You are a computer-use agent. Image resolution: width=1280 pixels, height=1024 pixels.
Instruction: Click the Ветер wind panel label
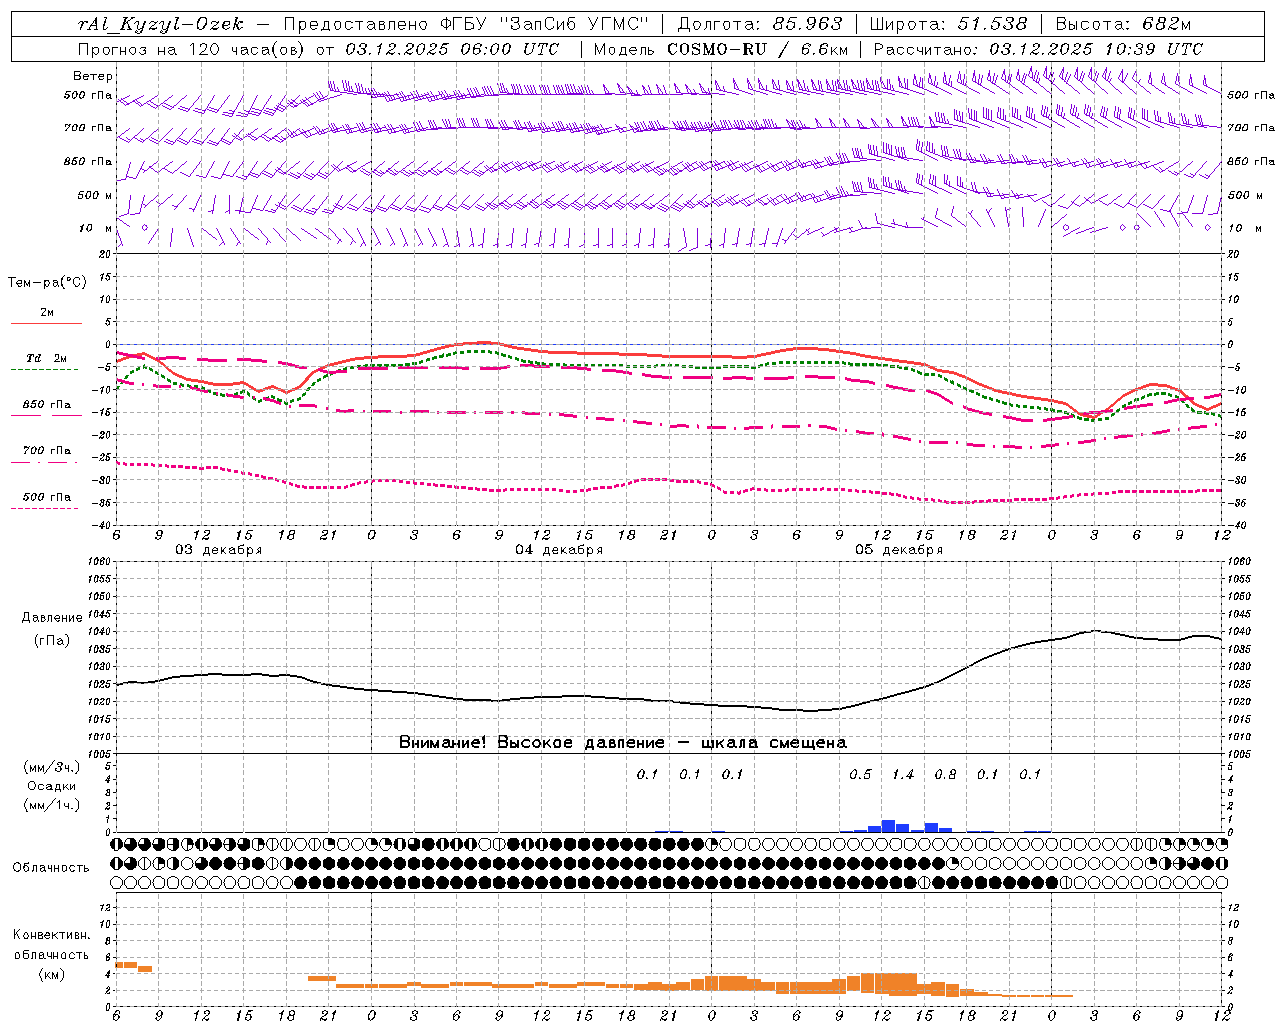click(92, 76)
